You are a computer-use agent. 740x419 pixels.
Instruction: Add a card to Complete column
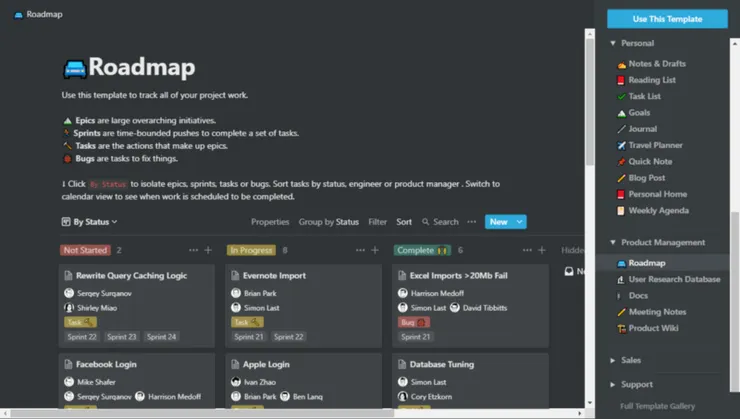(x=542, y=250)
